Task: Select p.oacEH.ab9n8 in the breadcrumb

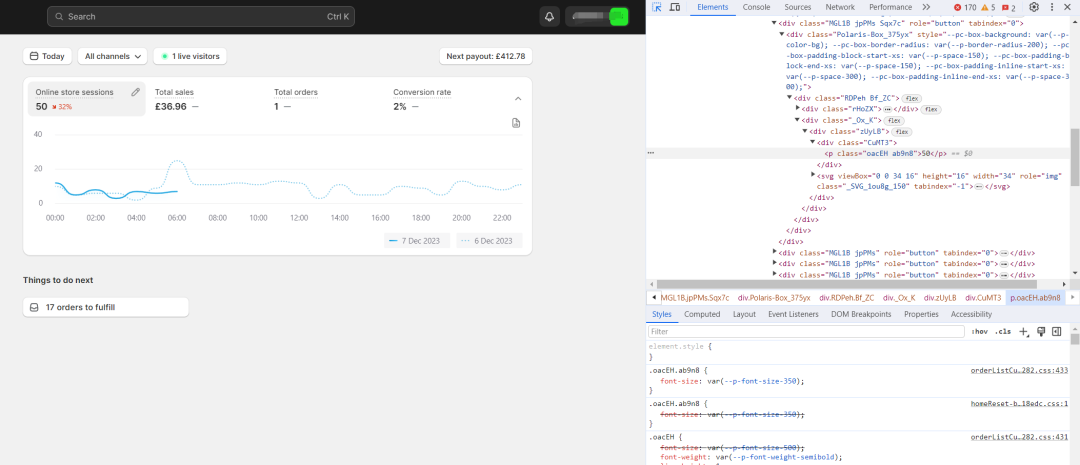Action: click(x=1034, y=298)
